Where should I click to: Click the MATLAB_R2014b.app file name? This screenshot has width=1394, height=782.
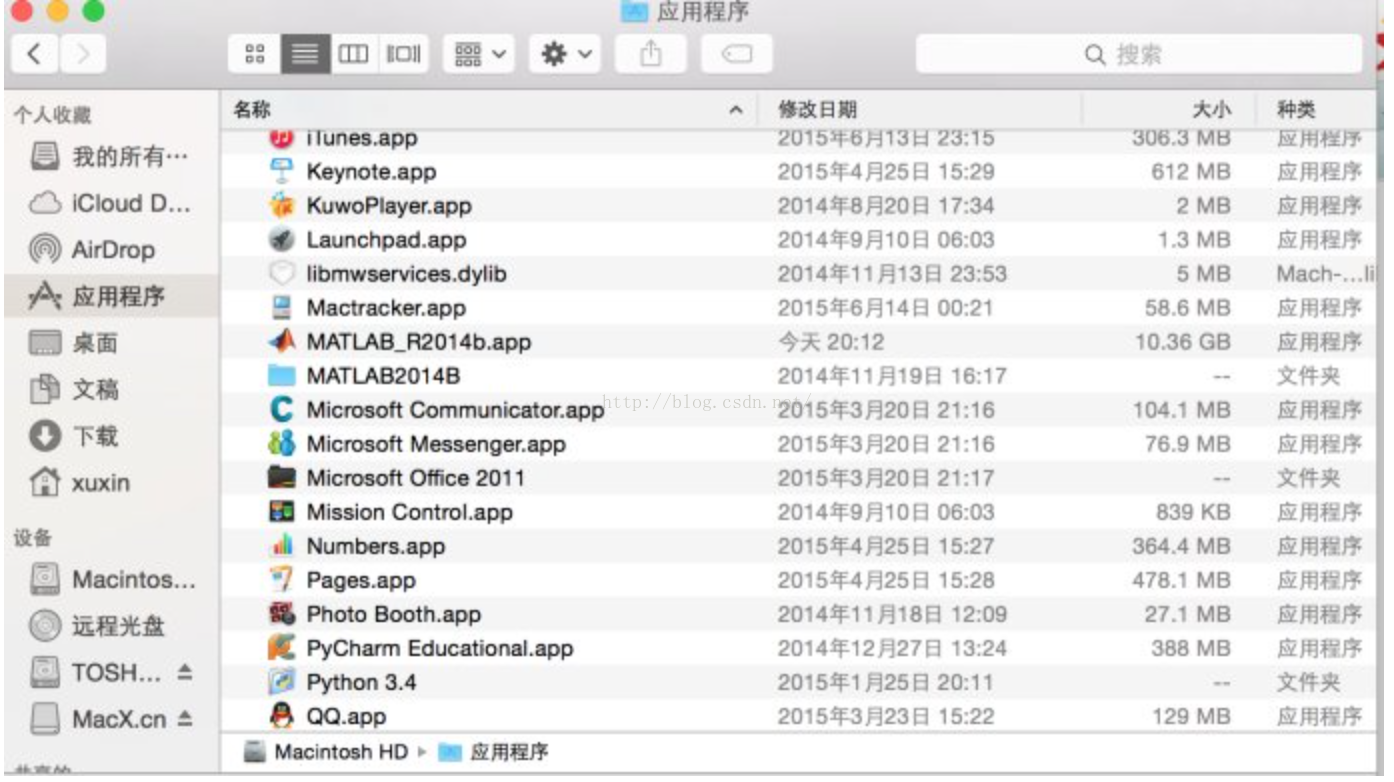point(418,342)
